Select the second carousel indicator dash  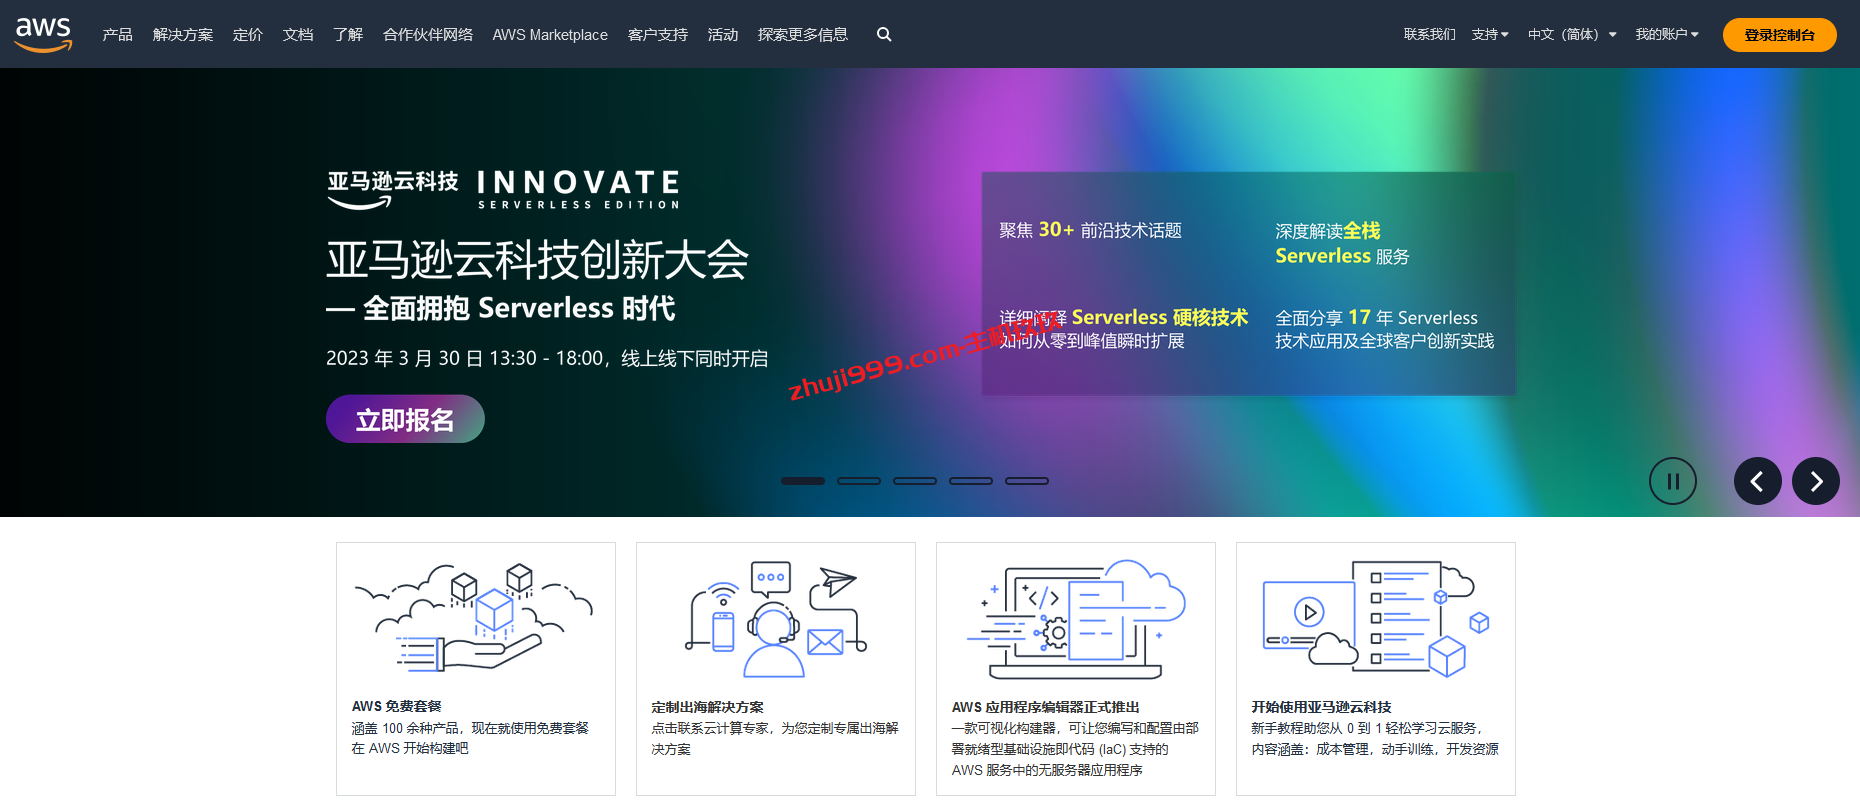tap(859, 481)
